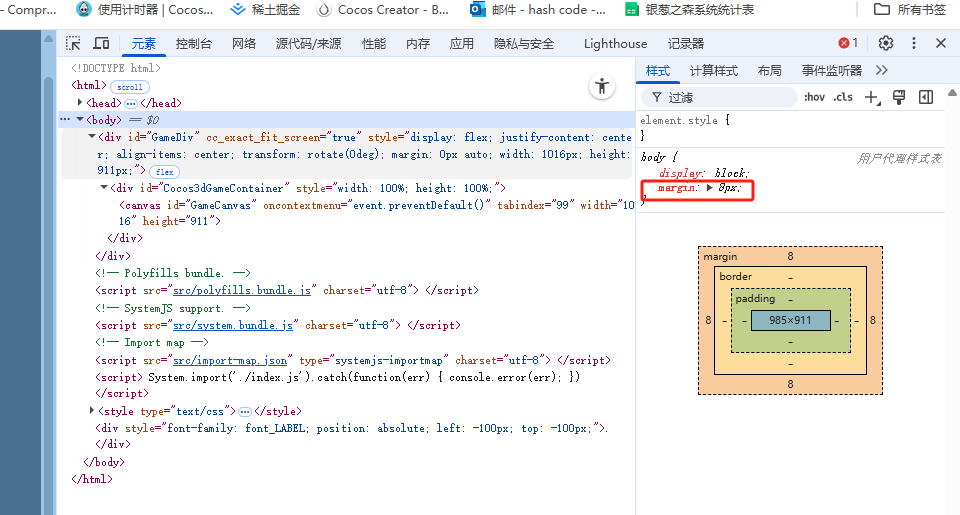The height and width of the screenshot is (515, 960).
Task: Switch to the 隐私与安全 tab
Action: coord(523,43)
